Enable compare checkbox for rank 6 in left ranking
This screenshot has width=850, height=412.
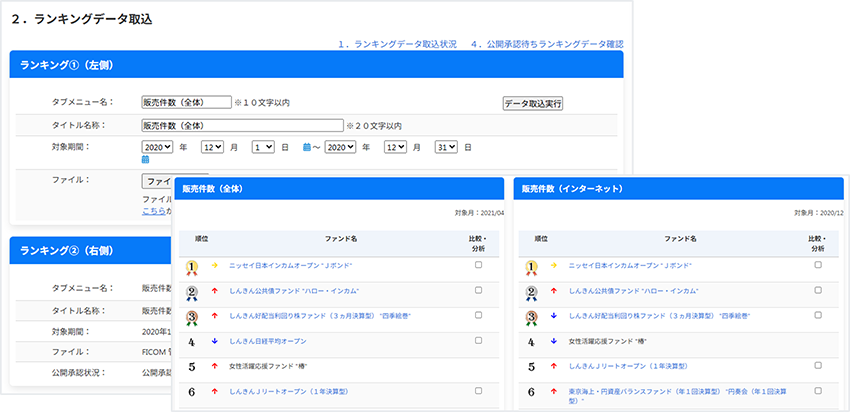478,391
